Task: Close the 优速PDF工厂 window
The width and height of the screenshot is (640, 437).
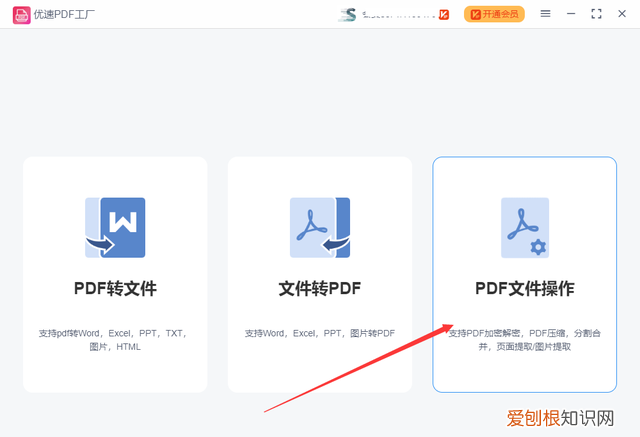Action: (x=622, y=14)
